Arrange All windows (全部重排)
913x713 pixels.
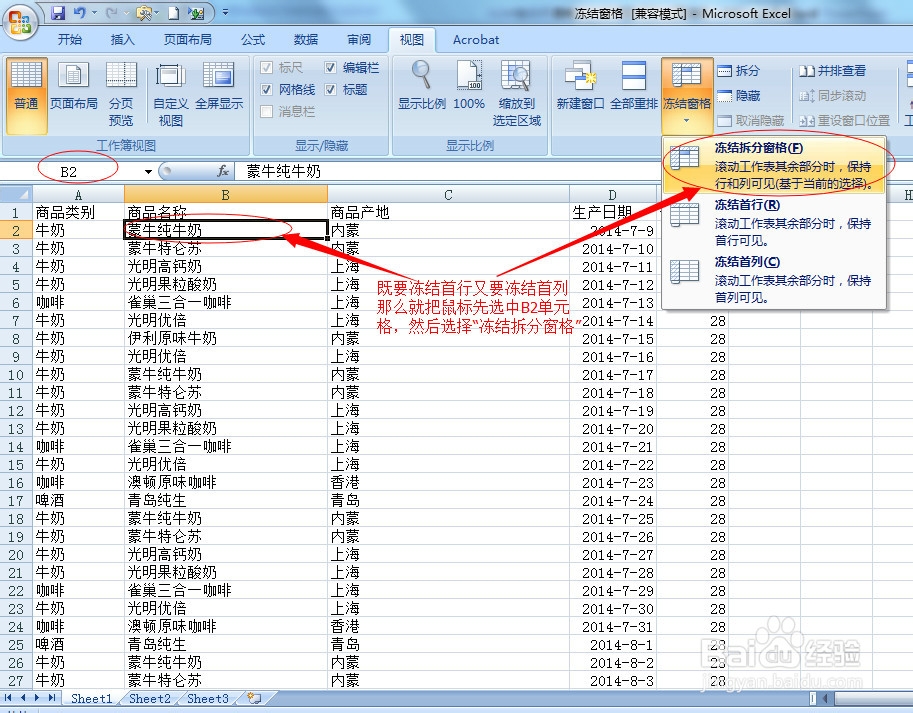(634, 87)
